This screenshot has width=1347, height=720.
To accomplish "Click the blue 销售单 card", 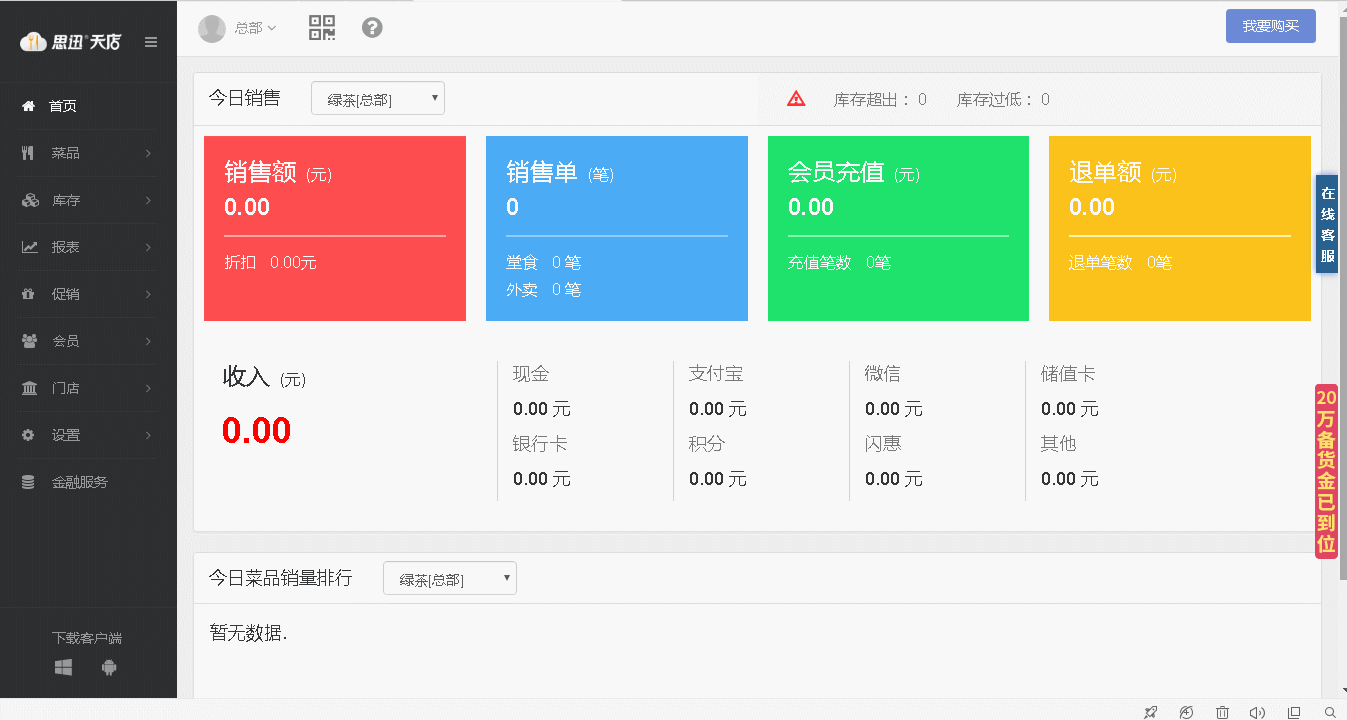I will pos(617,228).
